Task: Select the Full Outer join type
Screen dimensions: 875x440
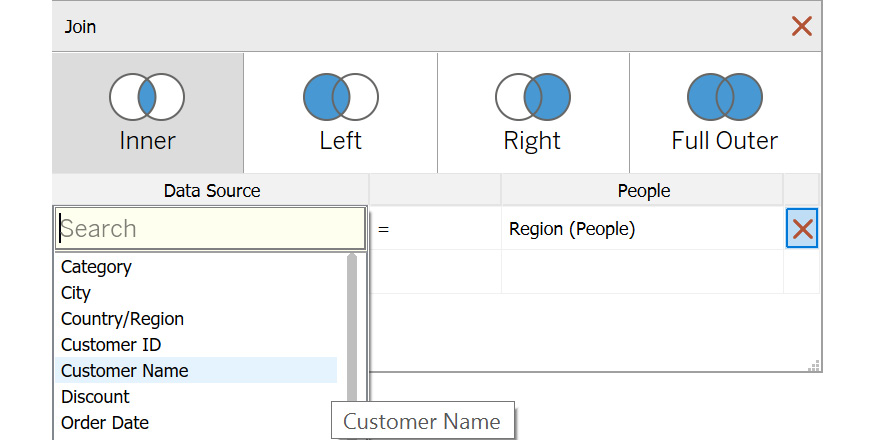Action: (x=725, y=113)
